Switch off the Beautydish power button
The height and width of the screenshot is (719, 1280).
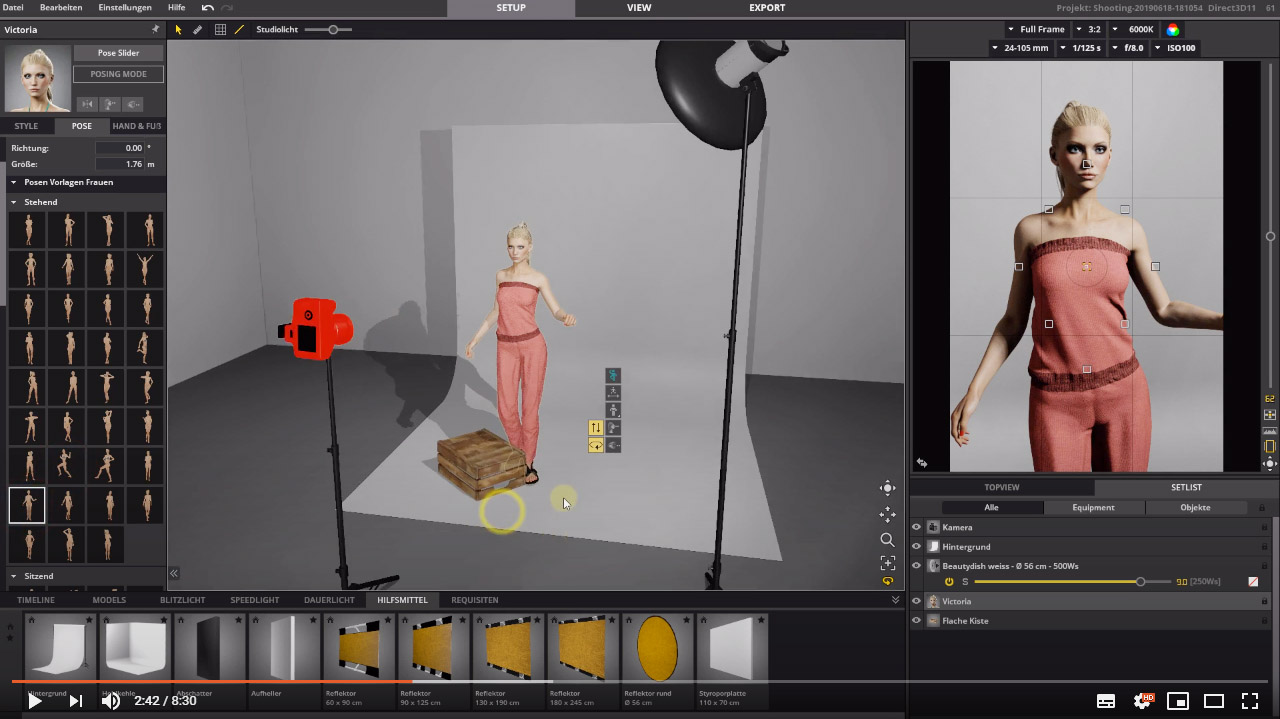tap(949, 582)
